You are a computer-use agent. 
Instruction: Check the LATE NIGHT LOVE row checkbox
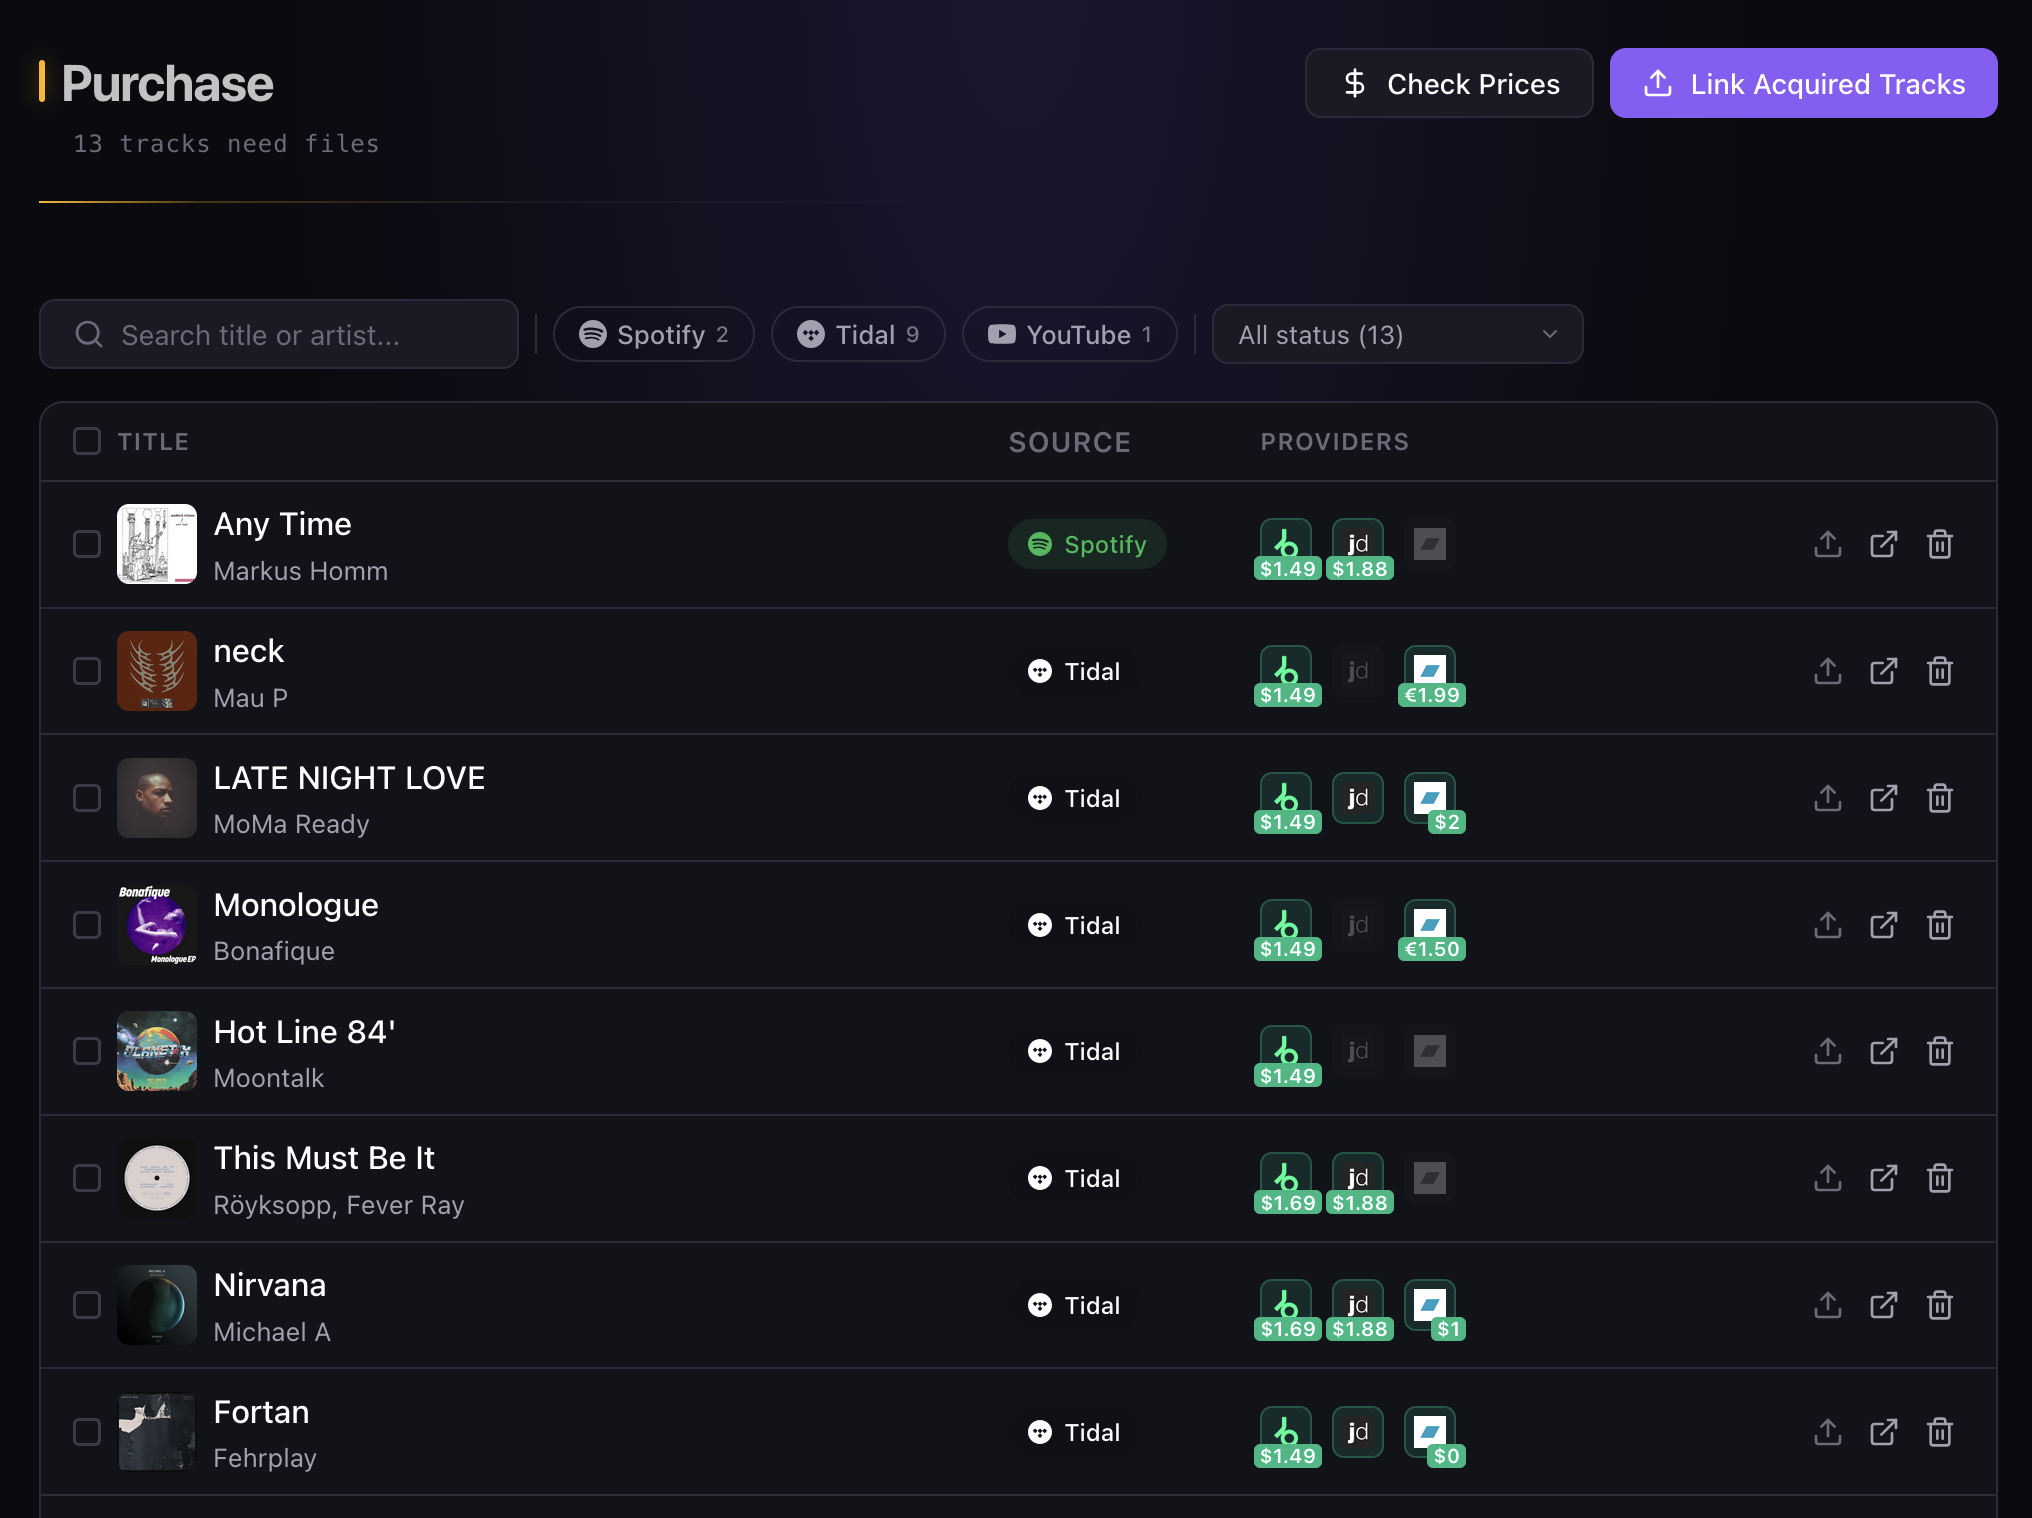87,798
